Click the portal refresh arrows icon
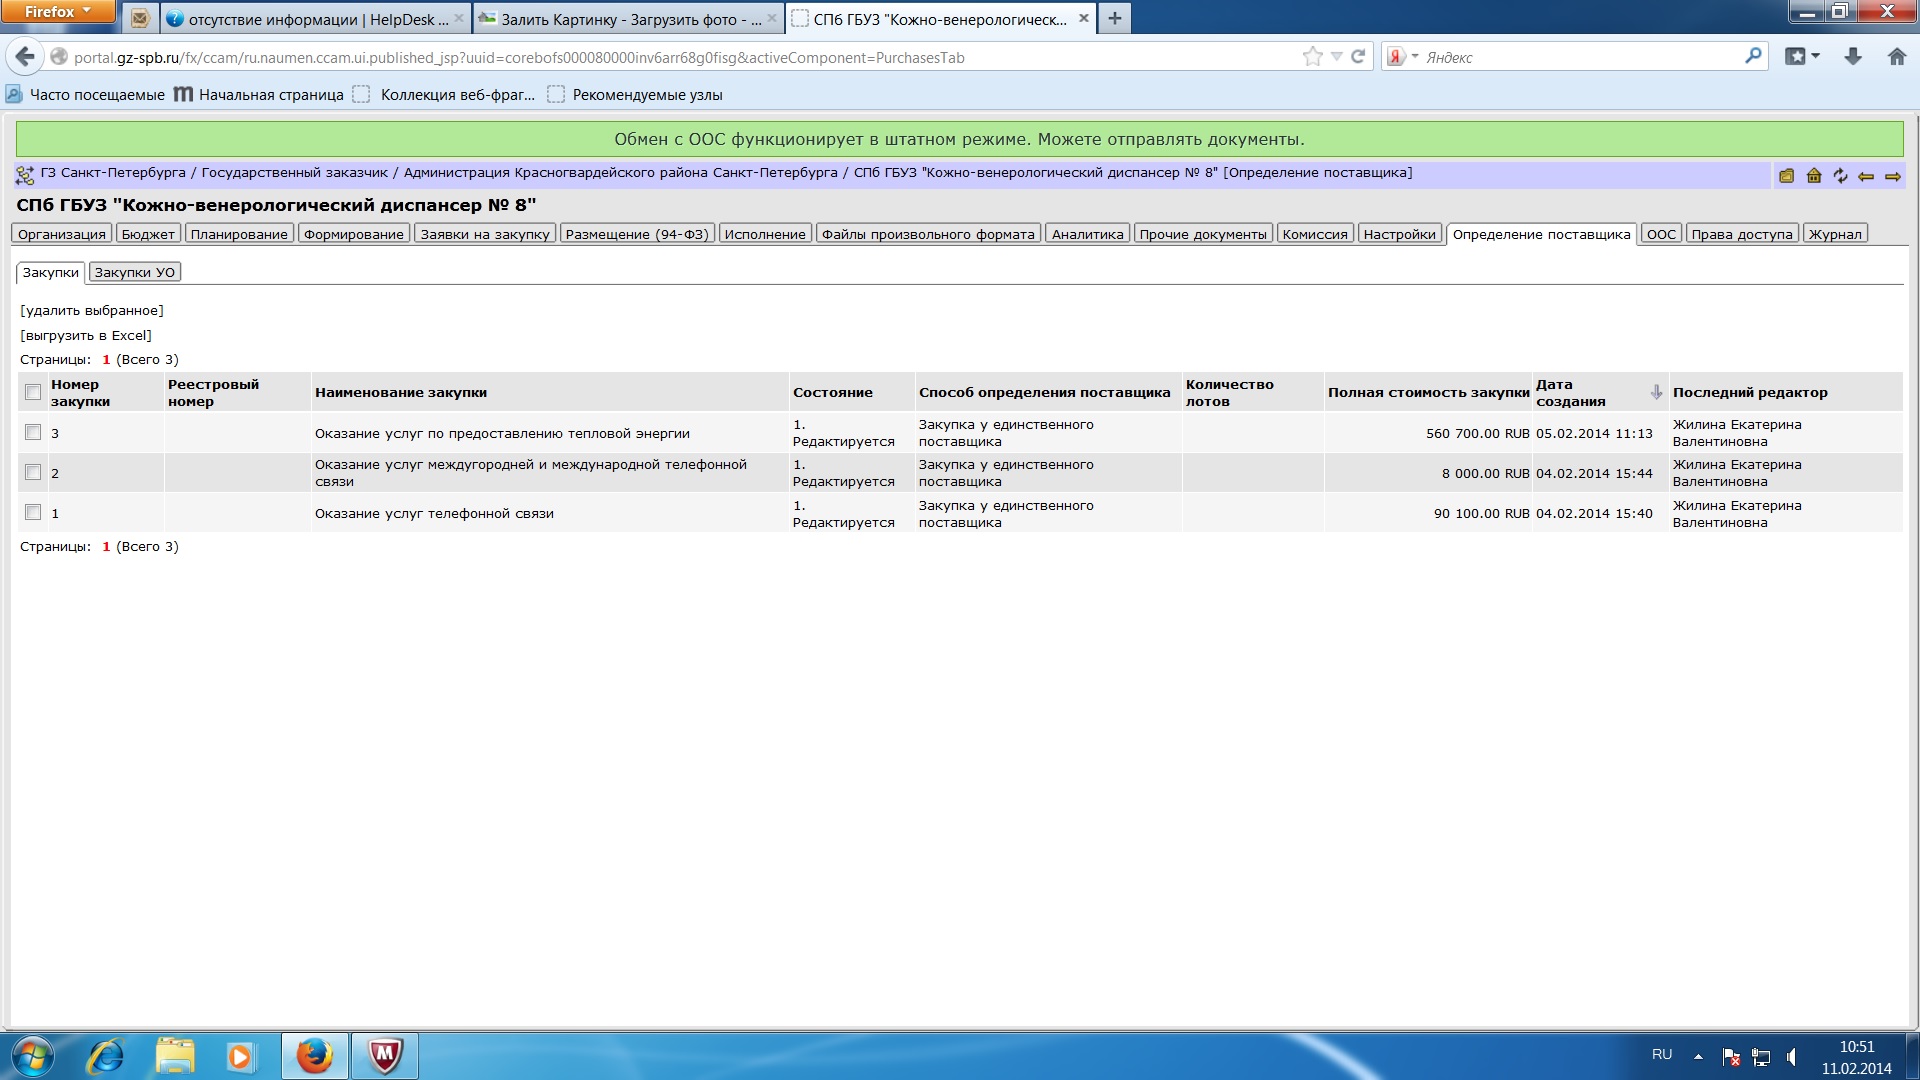This screenshot has height=1080, width=1920. coord(1840,176)
